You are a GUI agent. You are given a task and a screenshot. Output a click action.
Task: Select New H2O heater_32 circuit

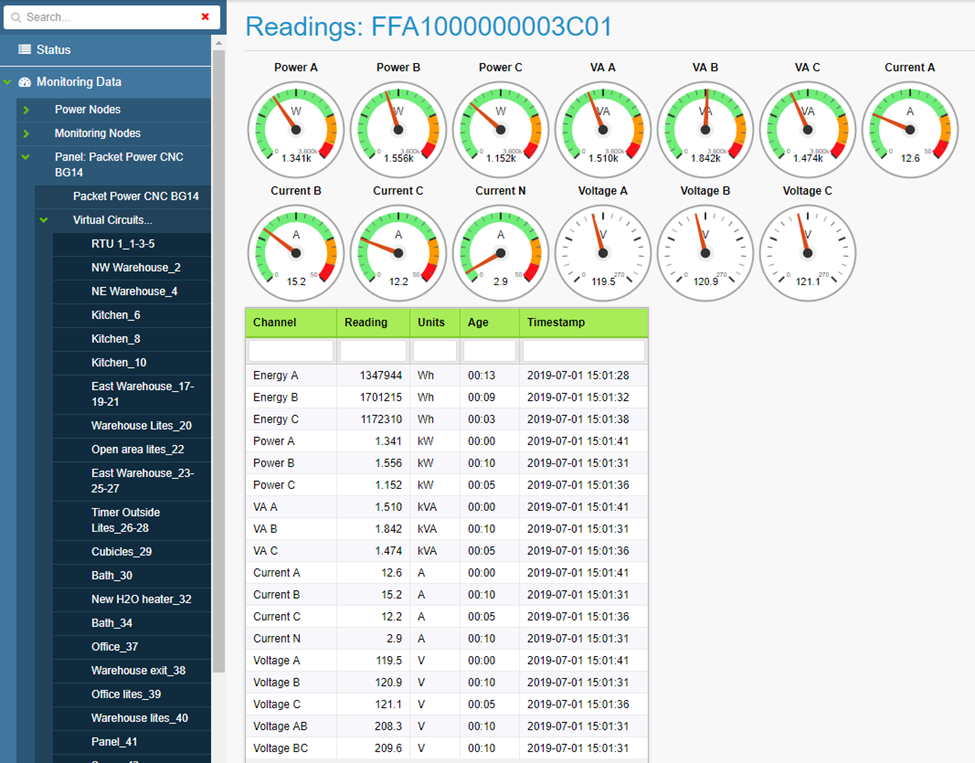coord(141,599)
